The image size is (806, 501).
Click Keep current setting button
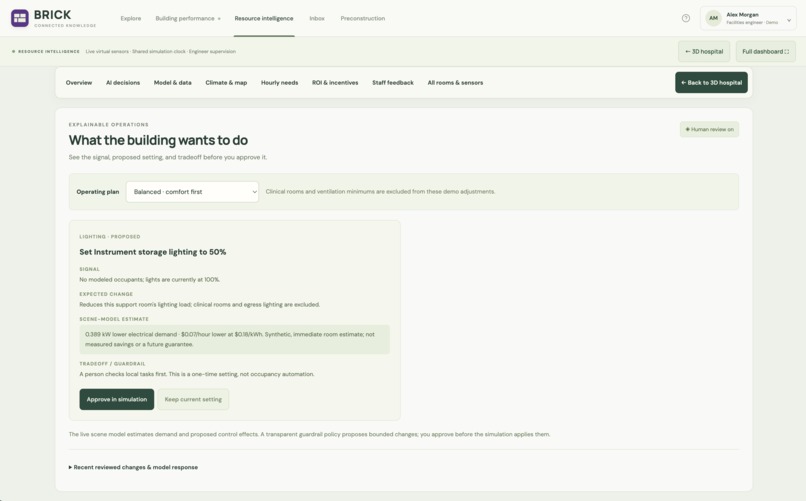[x=193, y=399]
